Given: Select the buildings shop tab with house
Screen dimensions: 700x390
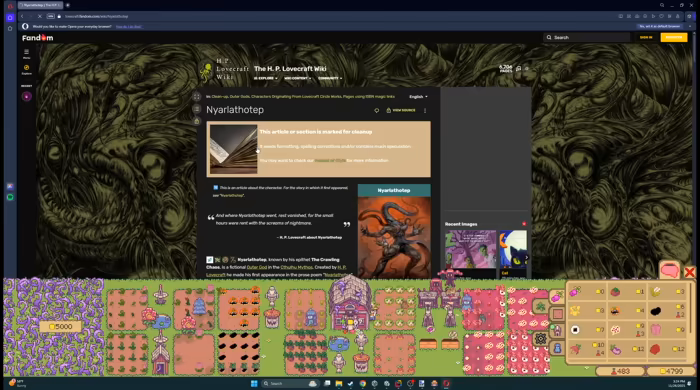Looking at the screenshot, I should 557,331.
